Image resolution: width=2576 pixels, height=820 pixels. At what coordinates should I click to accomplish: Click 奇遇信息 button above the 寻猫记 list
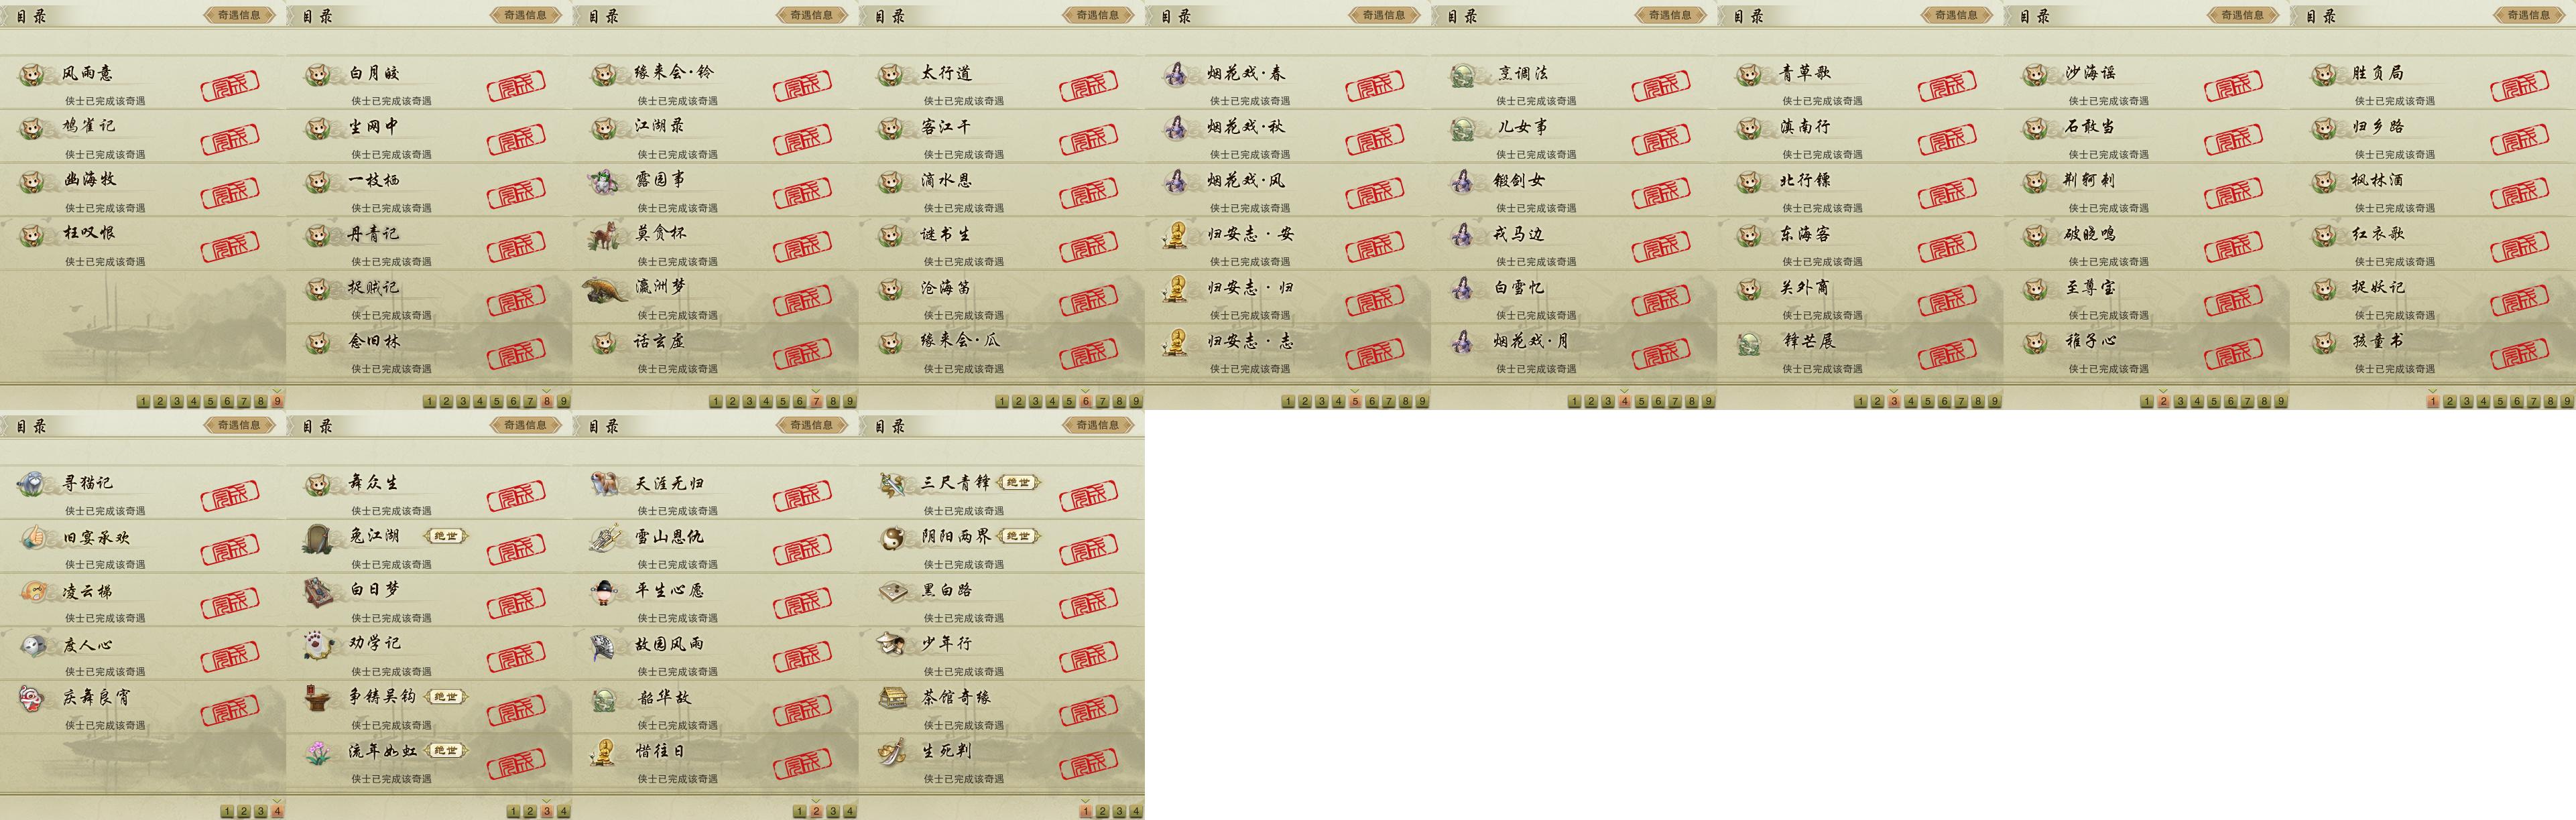pos(239,425)
